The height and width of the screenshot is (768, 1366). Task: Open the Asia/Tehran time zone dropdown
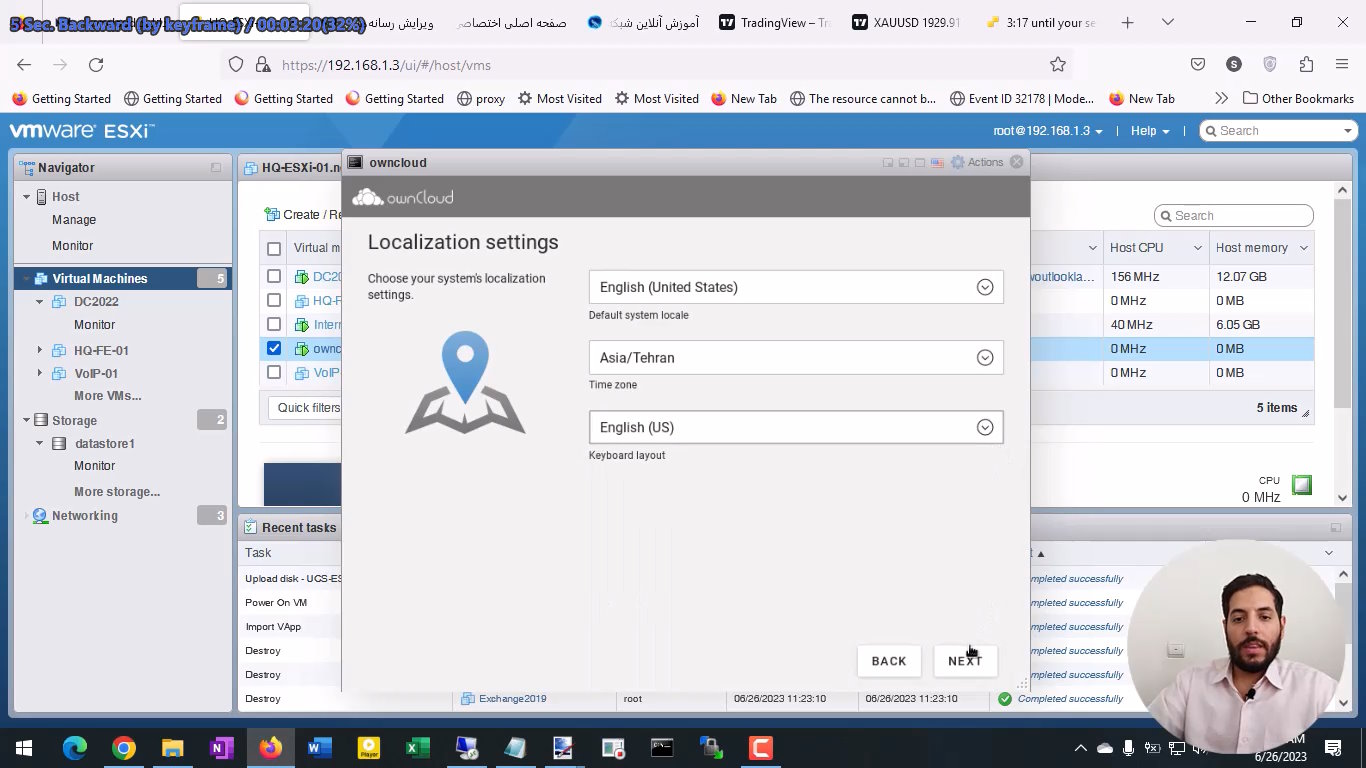tap(796, 357)
